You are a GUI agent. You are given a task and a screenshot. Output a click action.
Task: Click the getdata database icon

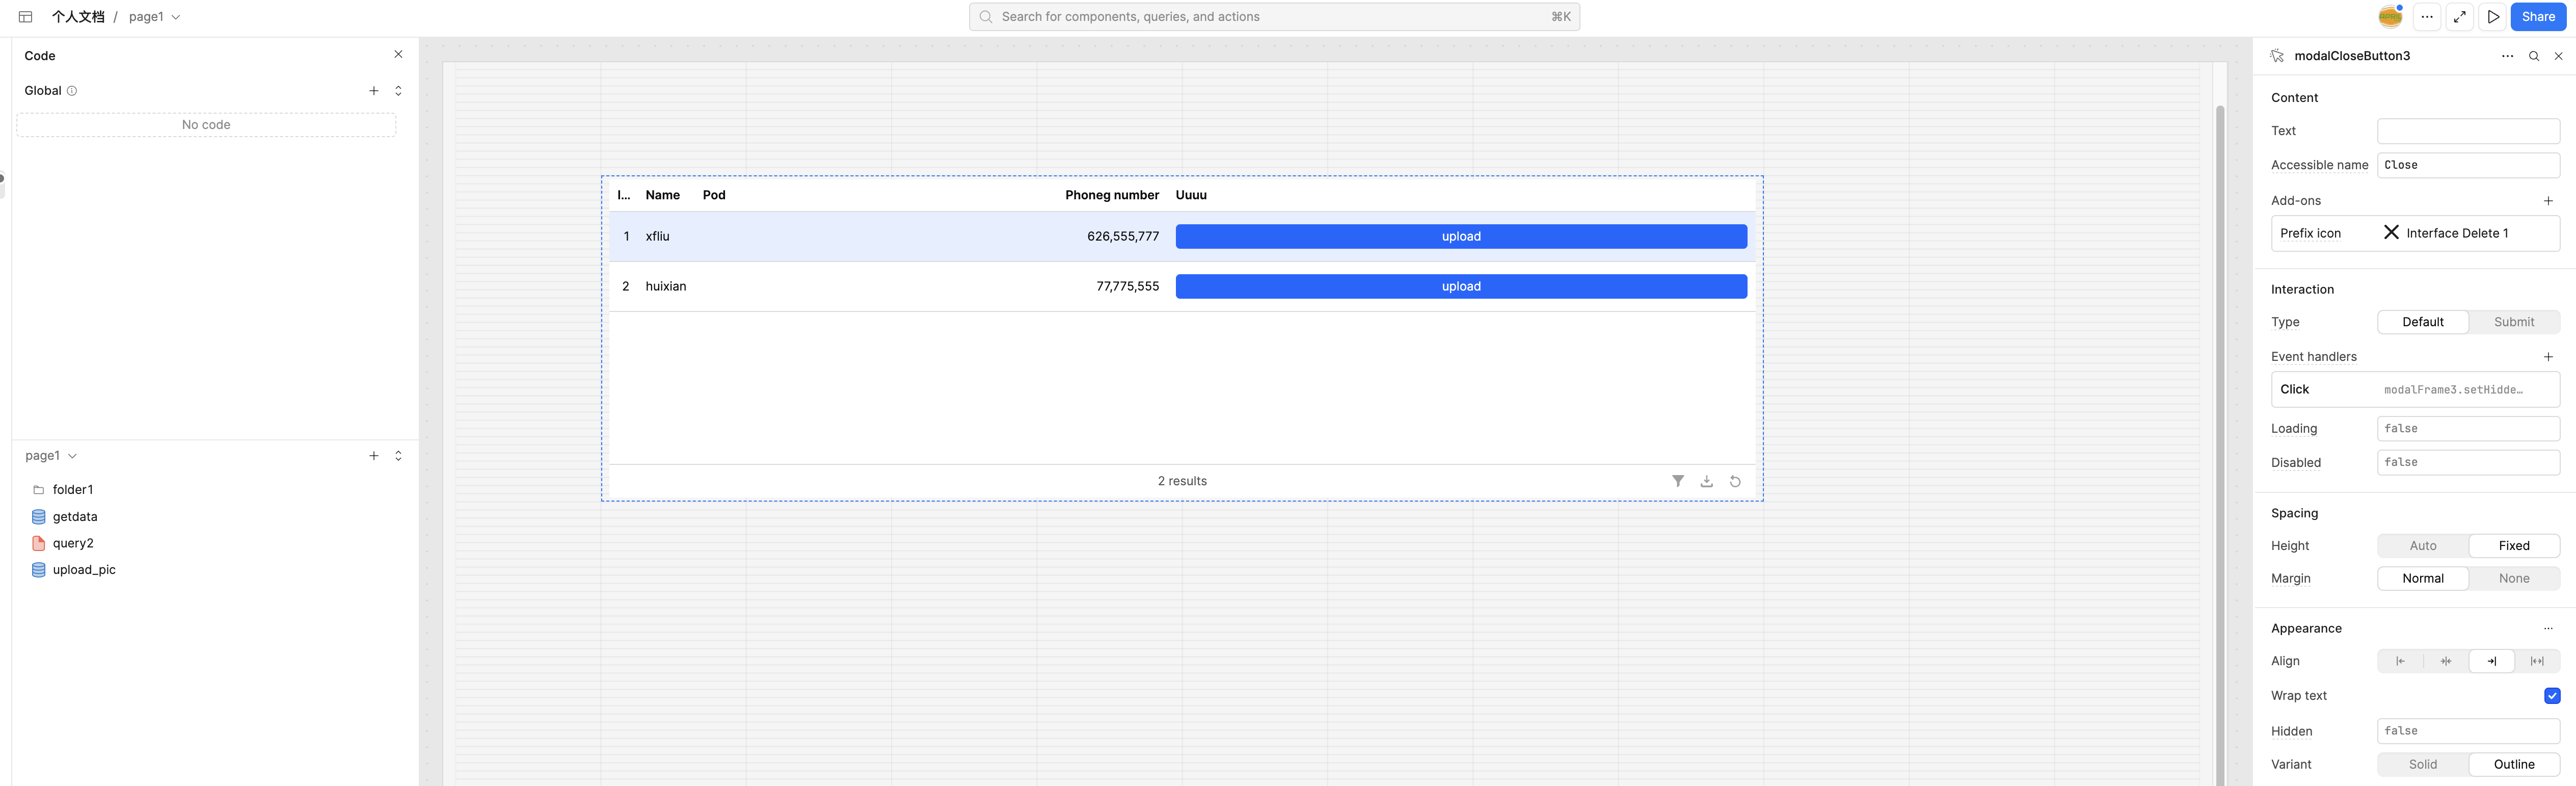39,517
